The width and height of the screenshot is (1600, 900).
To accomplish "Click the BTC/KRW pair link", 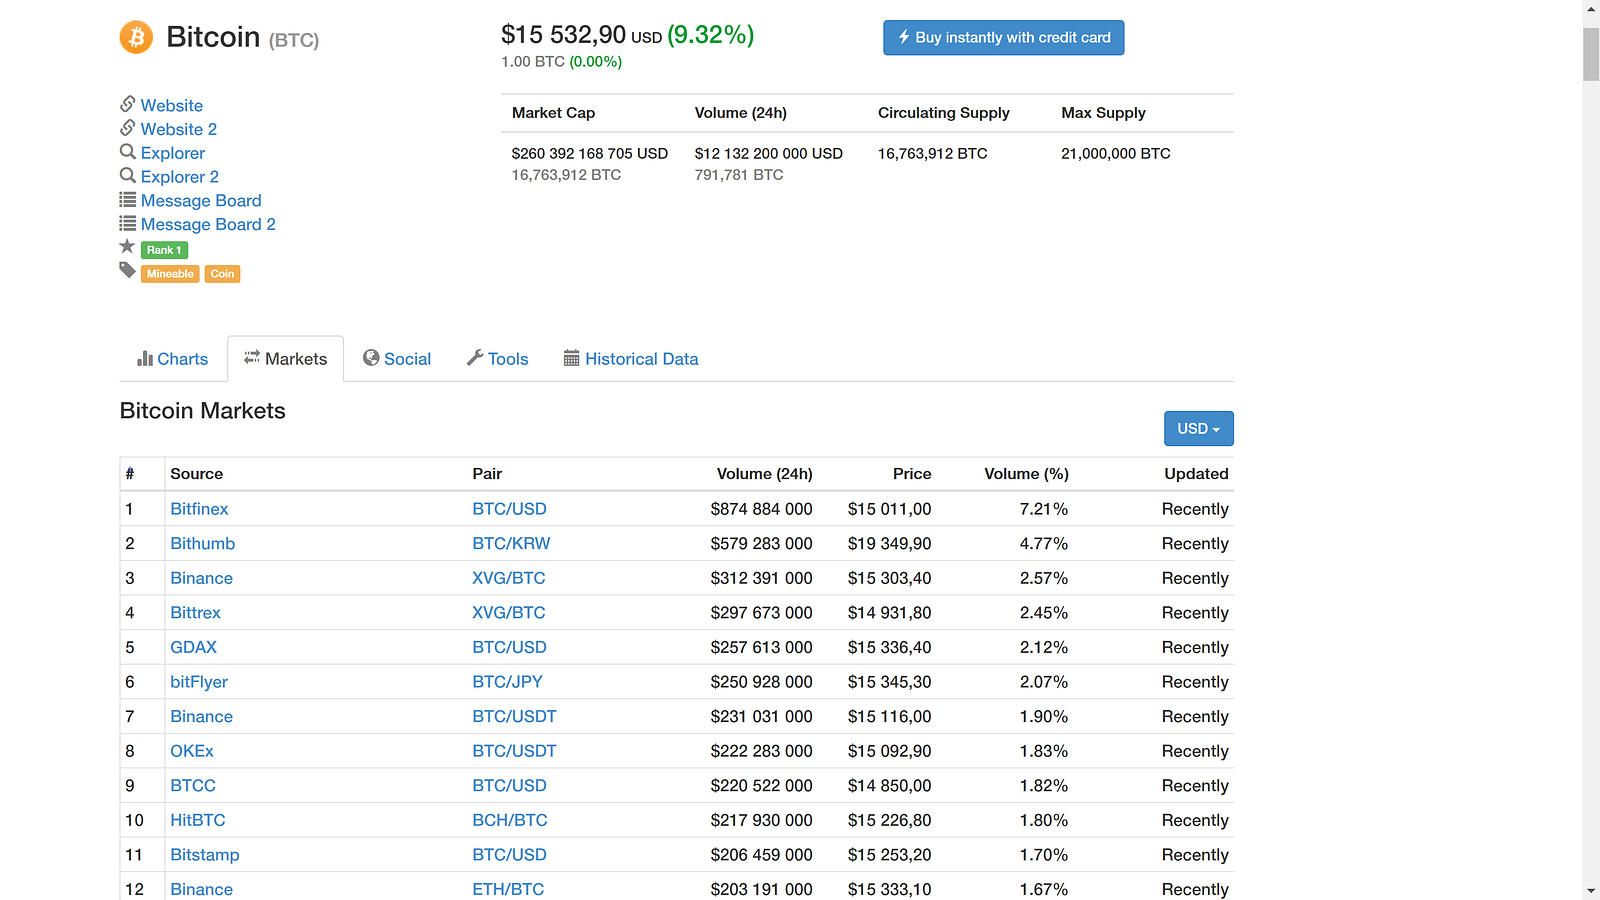I will [x=511, y=544].
